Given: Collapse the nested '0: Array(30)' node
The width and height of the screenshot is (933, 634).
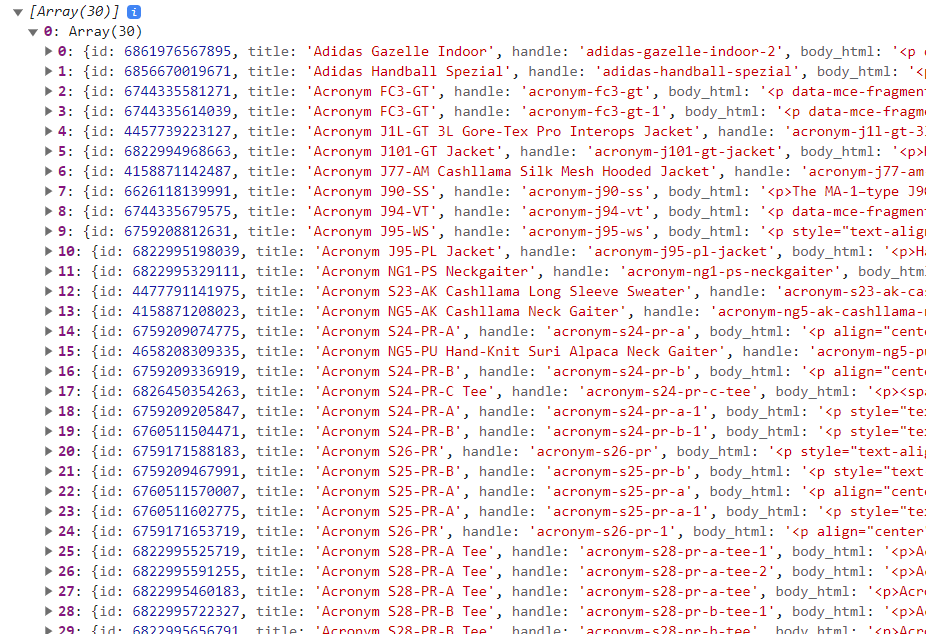Looking at the screenshot, I should 33,32.
